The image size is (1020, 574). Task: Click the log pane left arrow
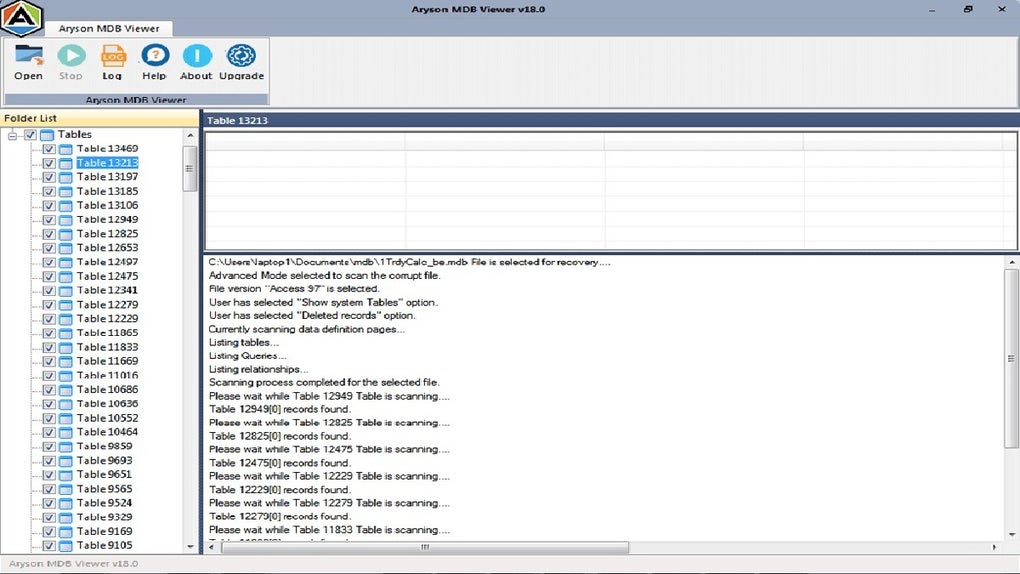click(211, 547)
